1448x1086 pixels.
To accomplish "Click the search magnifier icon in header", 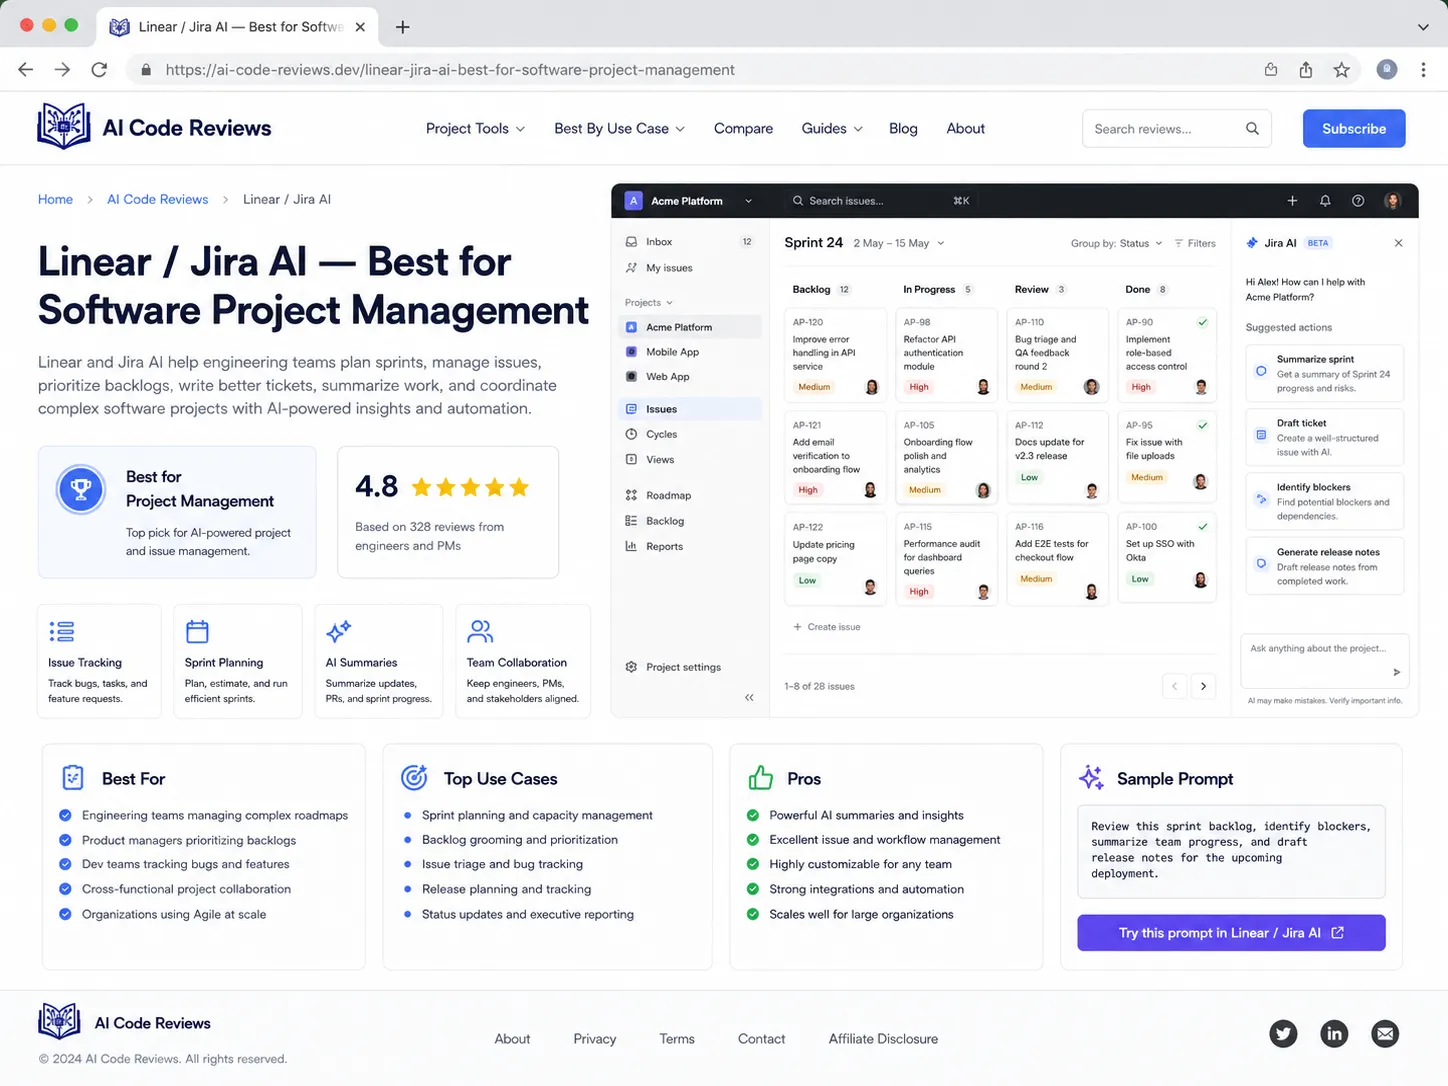I will click(x=1252, y=129).
